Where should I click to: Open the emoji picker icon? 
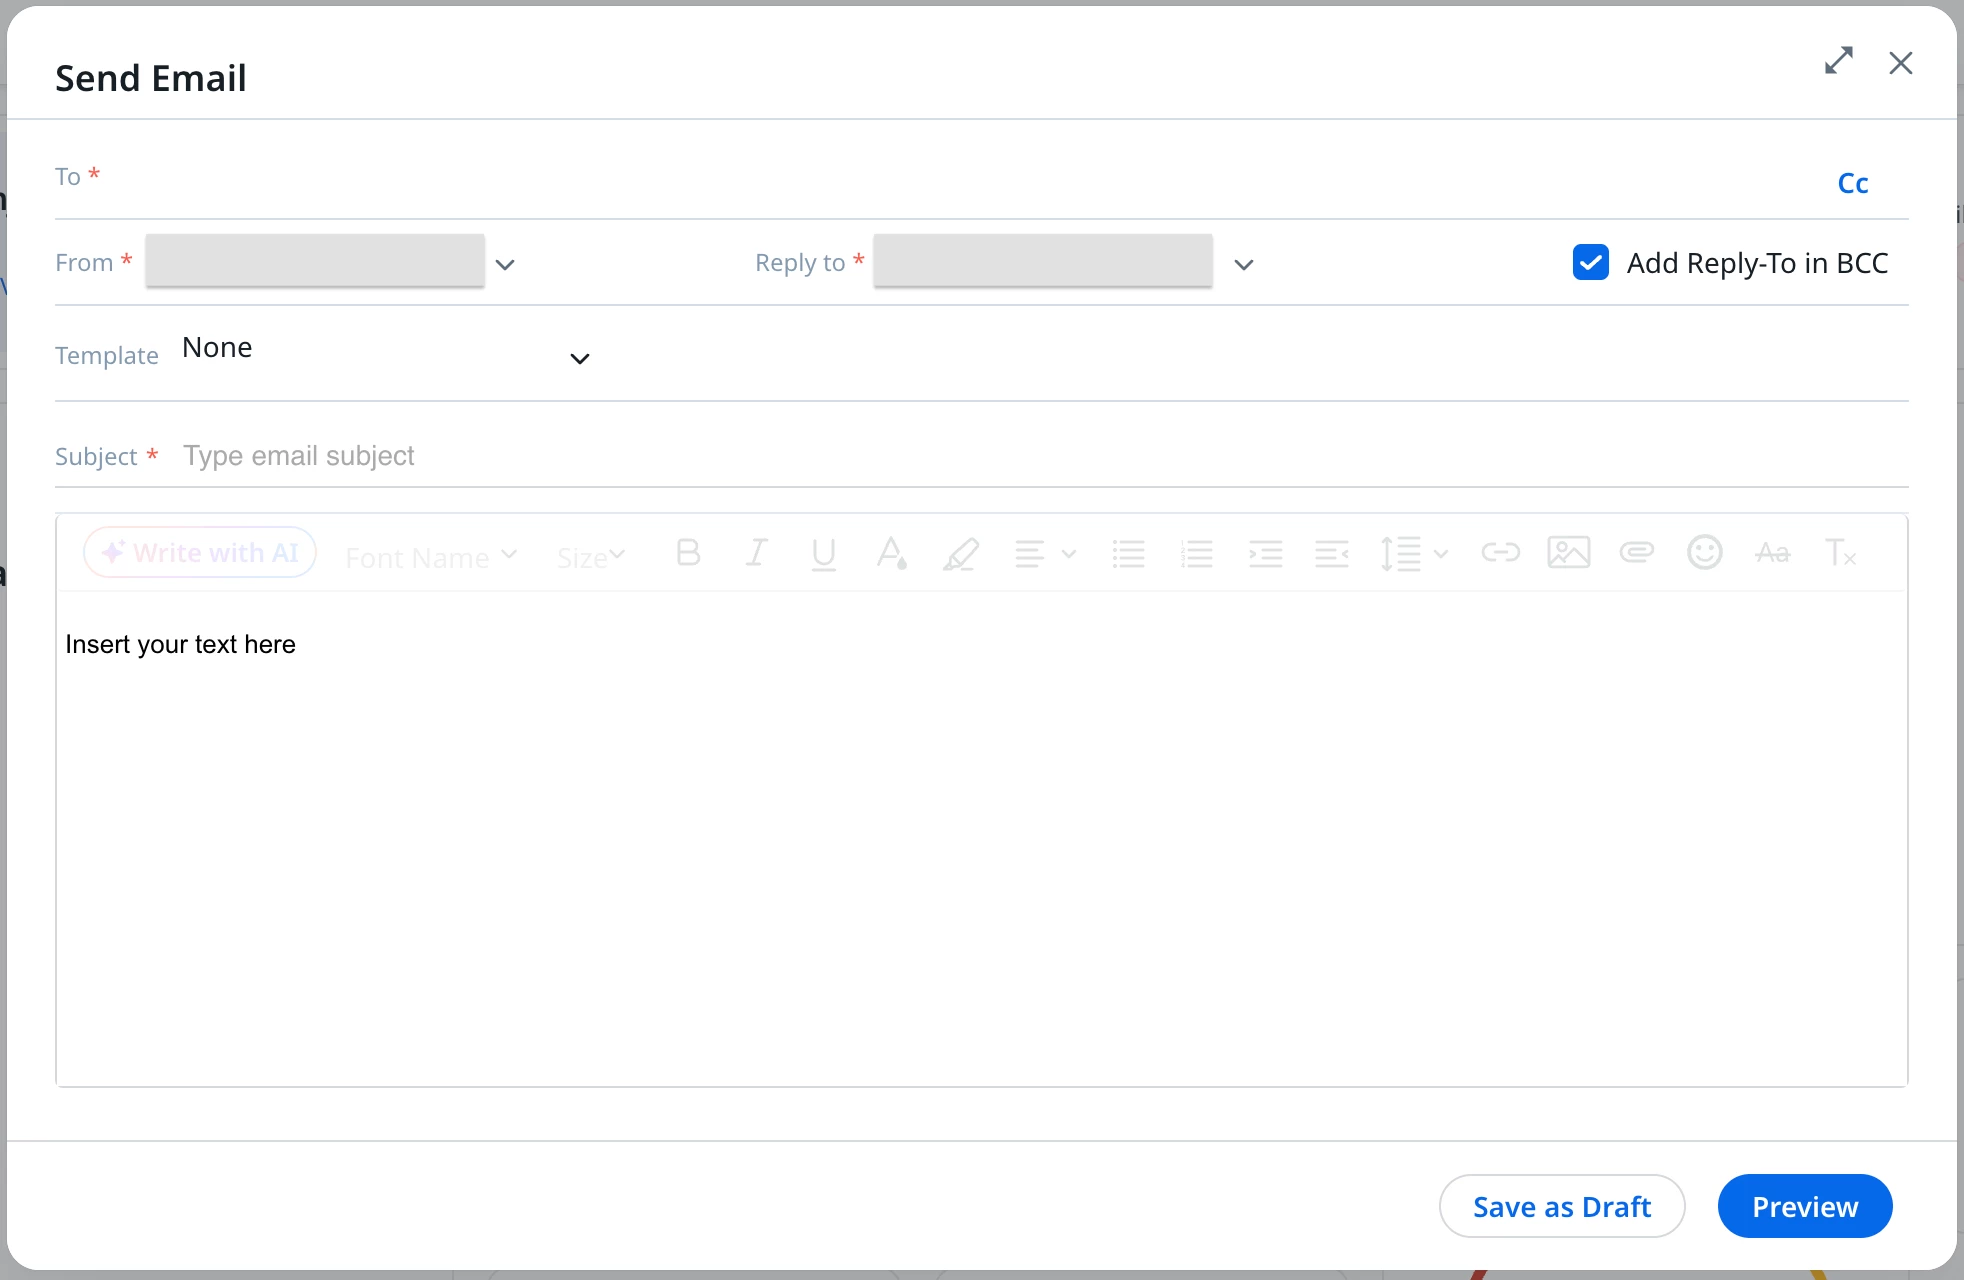point(1704,553)
